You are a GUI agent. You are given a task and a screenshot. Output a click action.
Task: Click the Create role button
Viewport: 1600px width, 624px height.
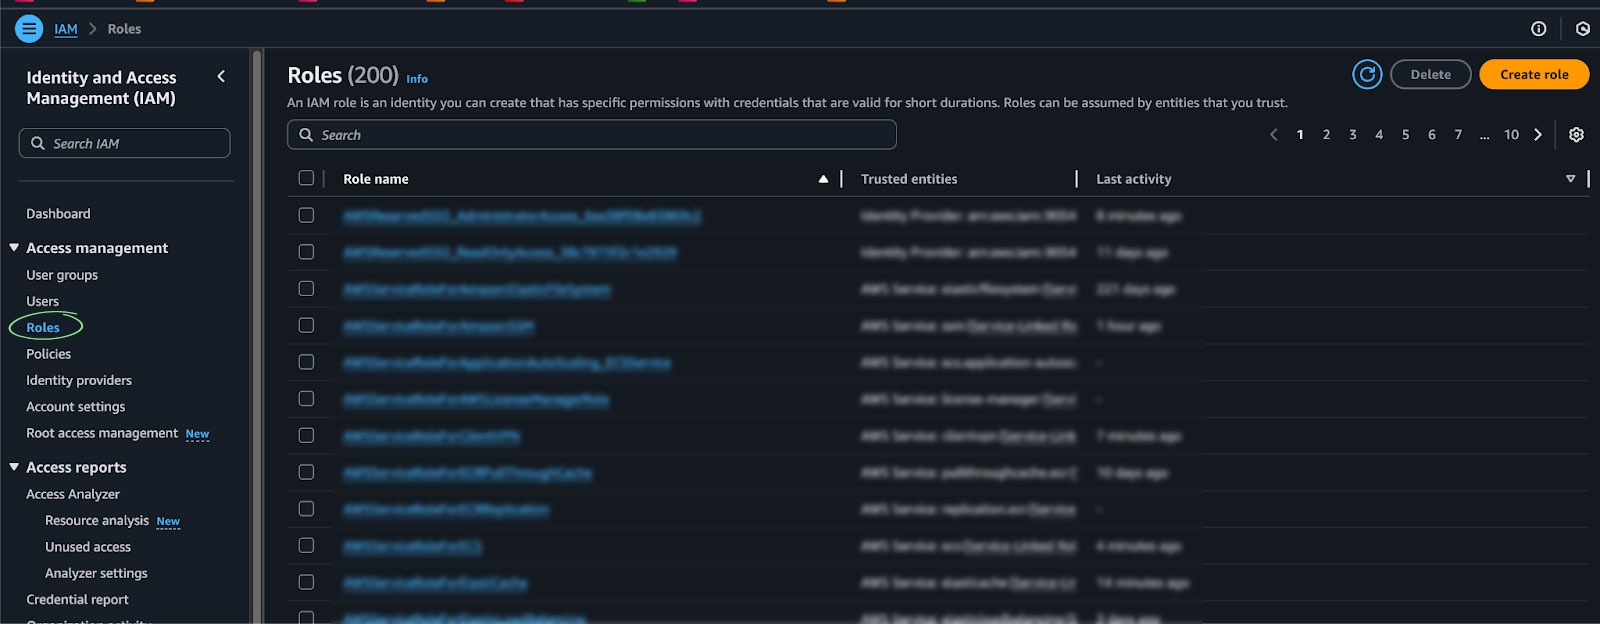(x=1534, y=74)
